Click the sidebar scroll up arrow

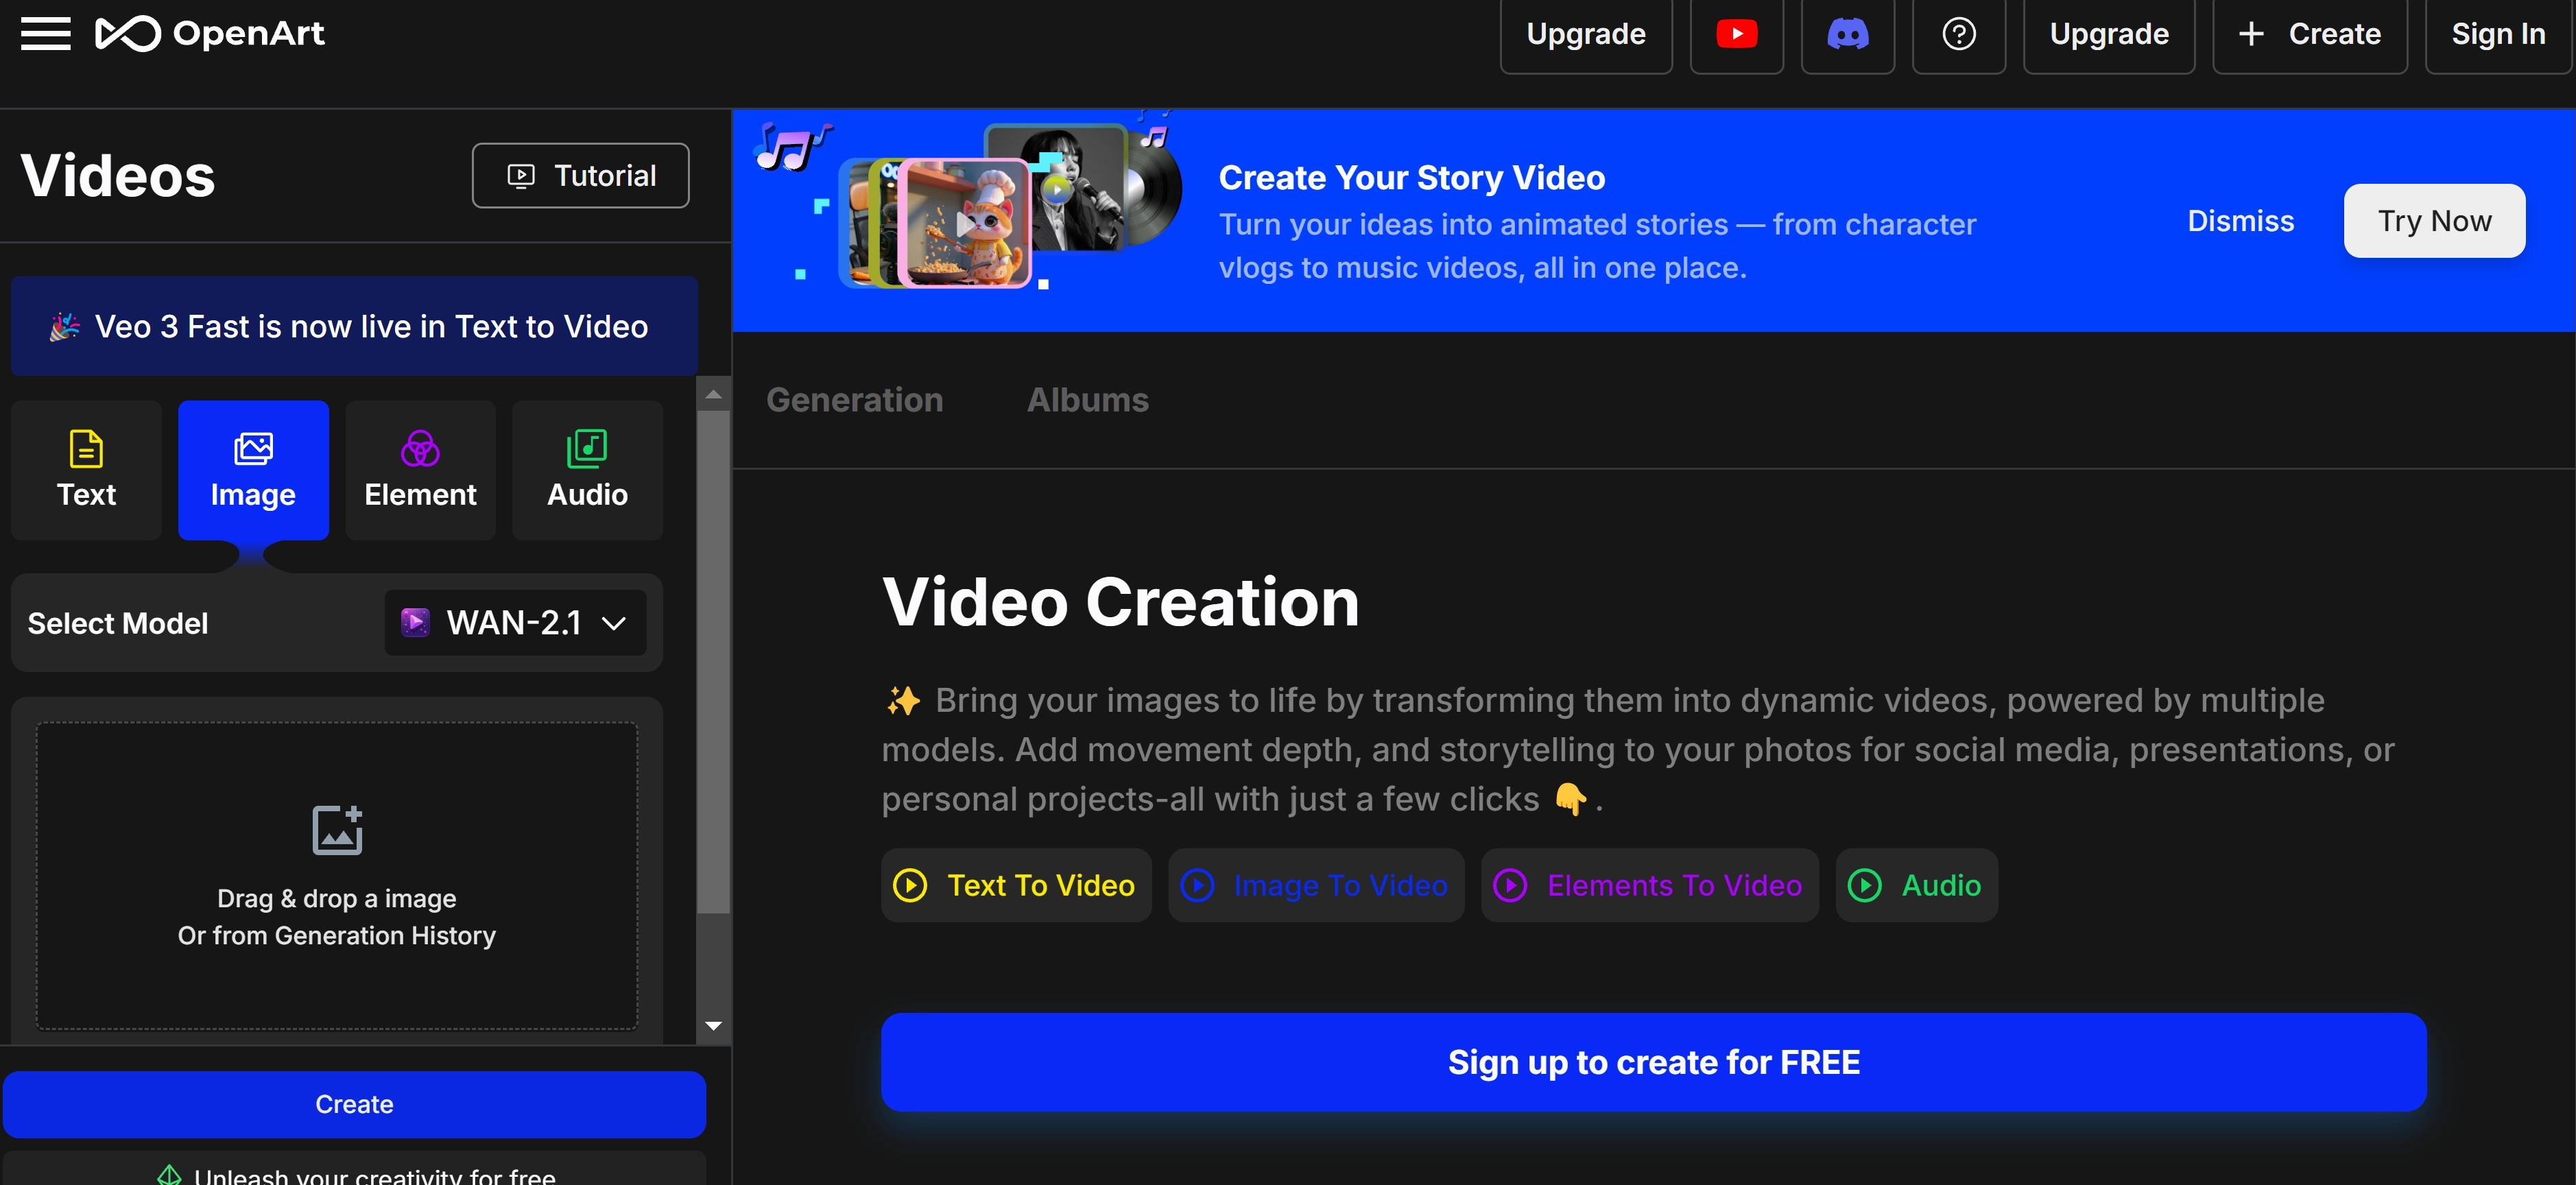(713, 394)
